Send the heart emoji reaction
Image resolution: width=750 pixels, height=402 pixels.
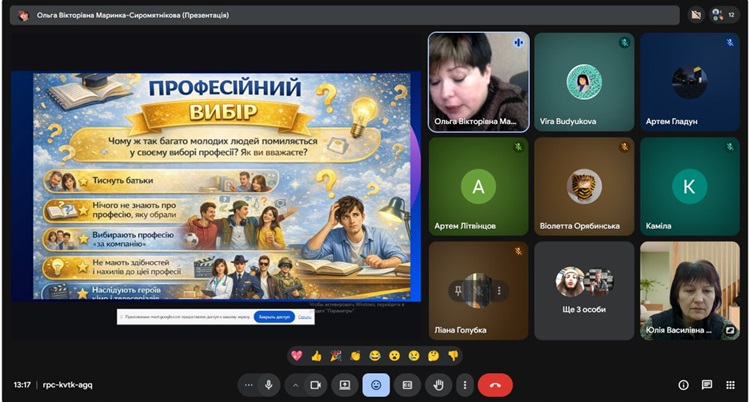click(296, 355)
